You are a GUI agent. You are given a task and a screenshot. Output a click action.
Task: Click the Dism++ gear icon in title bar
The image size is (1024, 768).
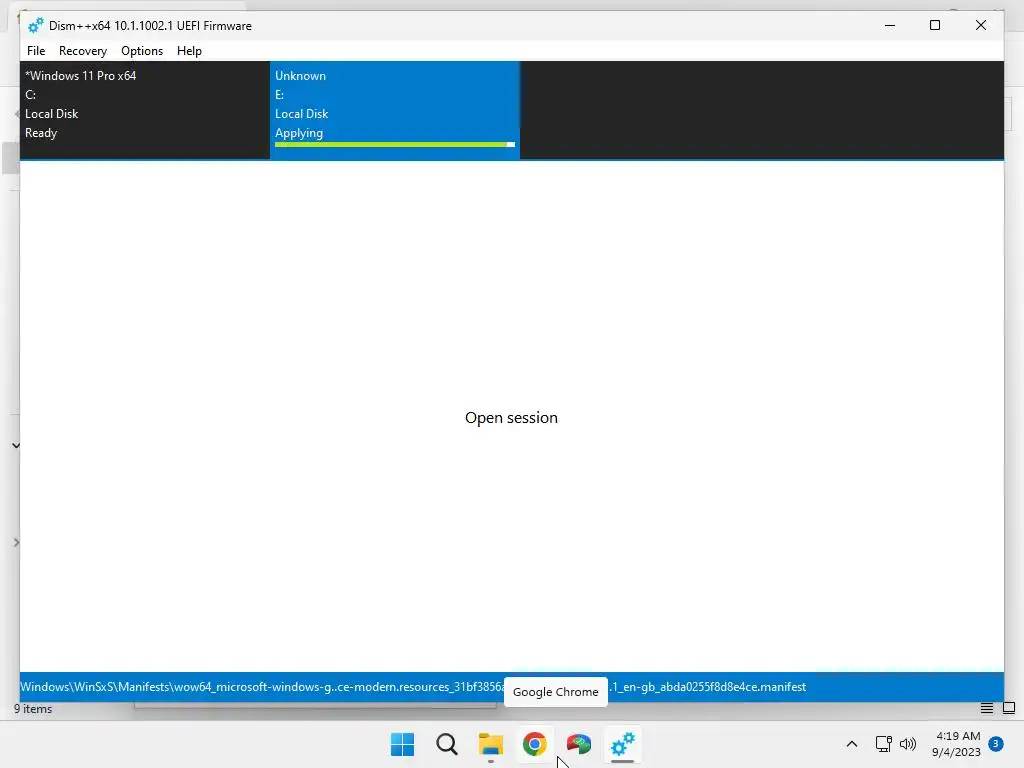(35, 25)
